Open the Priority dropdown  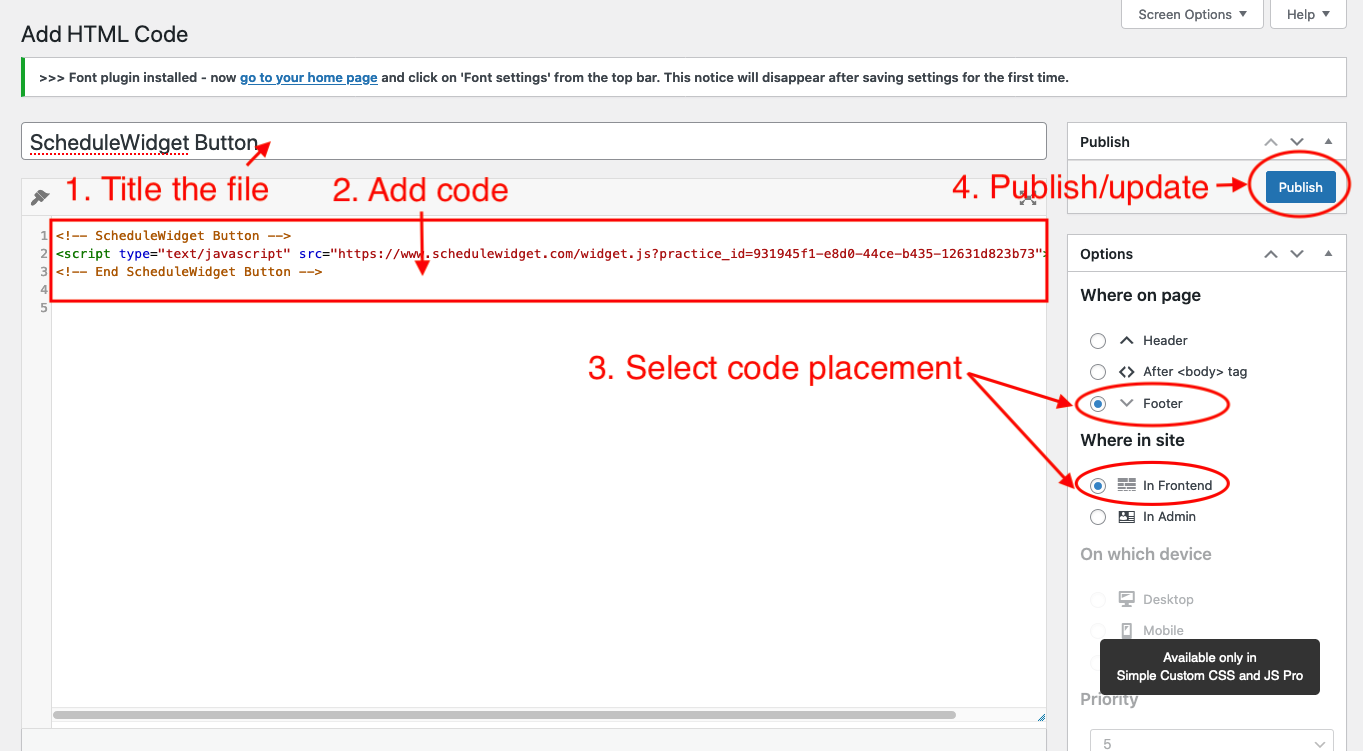click(x=1211, y=742)
